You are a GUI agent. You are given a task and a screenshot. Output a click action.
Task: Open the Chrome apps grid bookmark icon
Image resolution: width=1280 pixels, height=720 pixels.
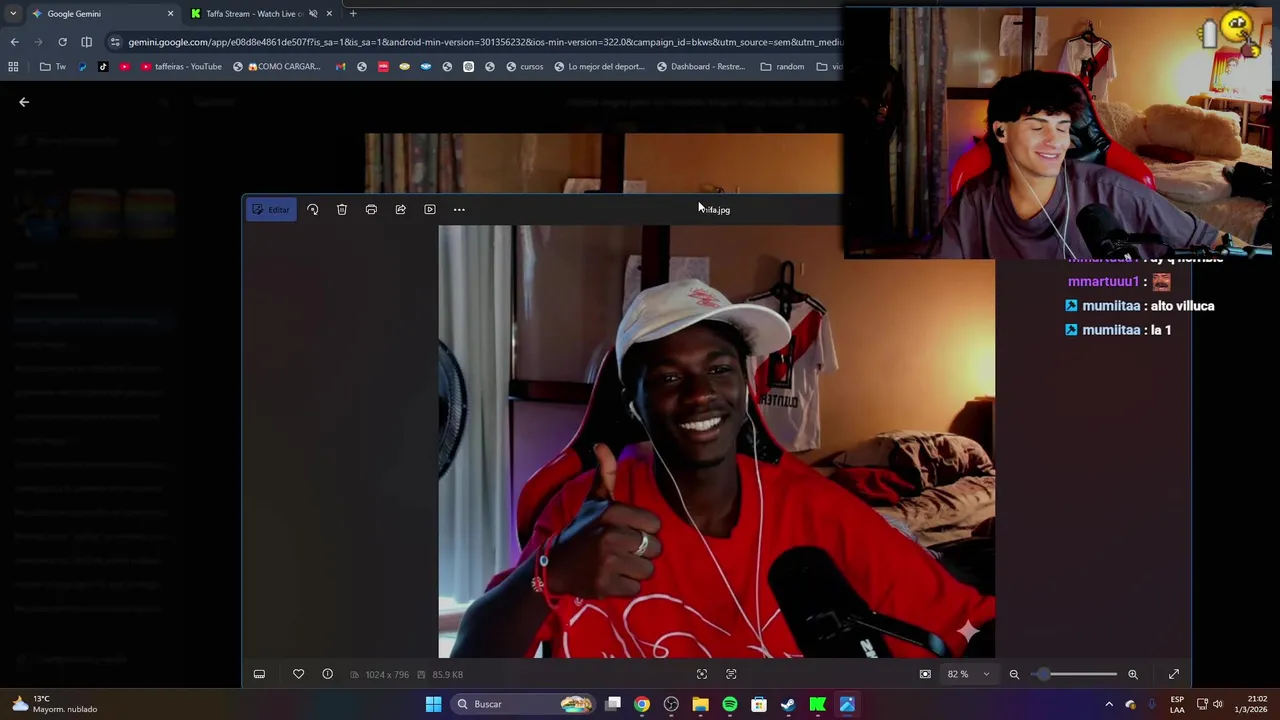[13, 67]
